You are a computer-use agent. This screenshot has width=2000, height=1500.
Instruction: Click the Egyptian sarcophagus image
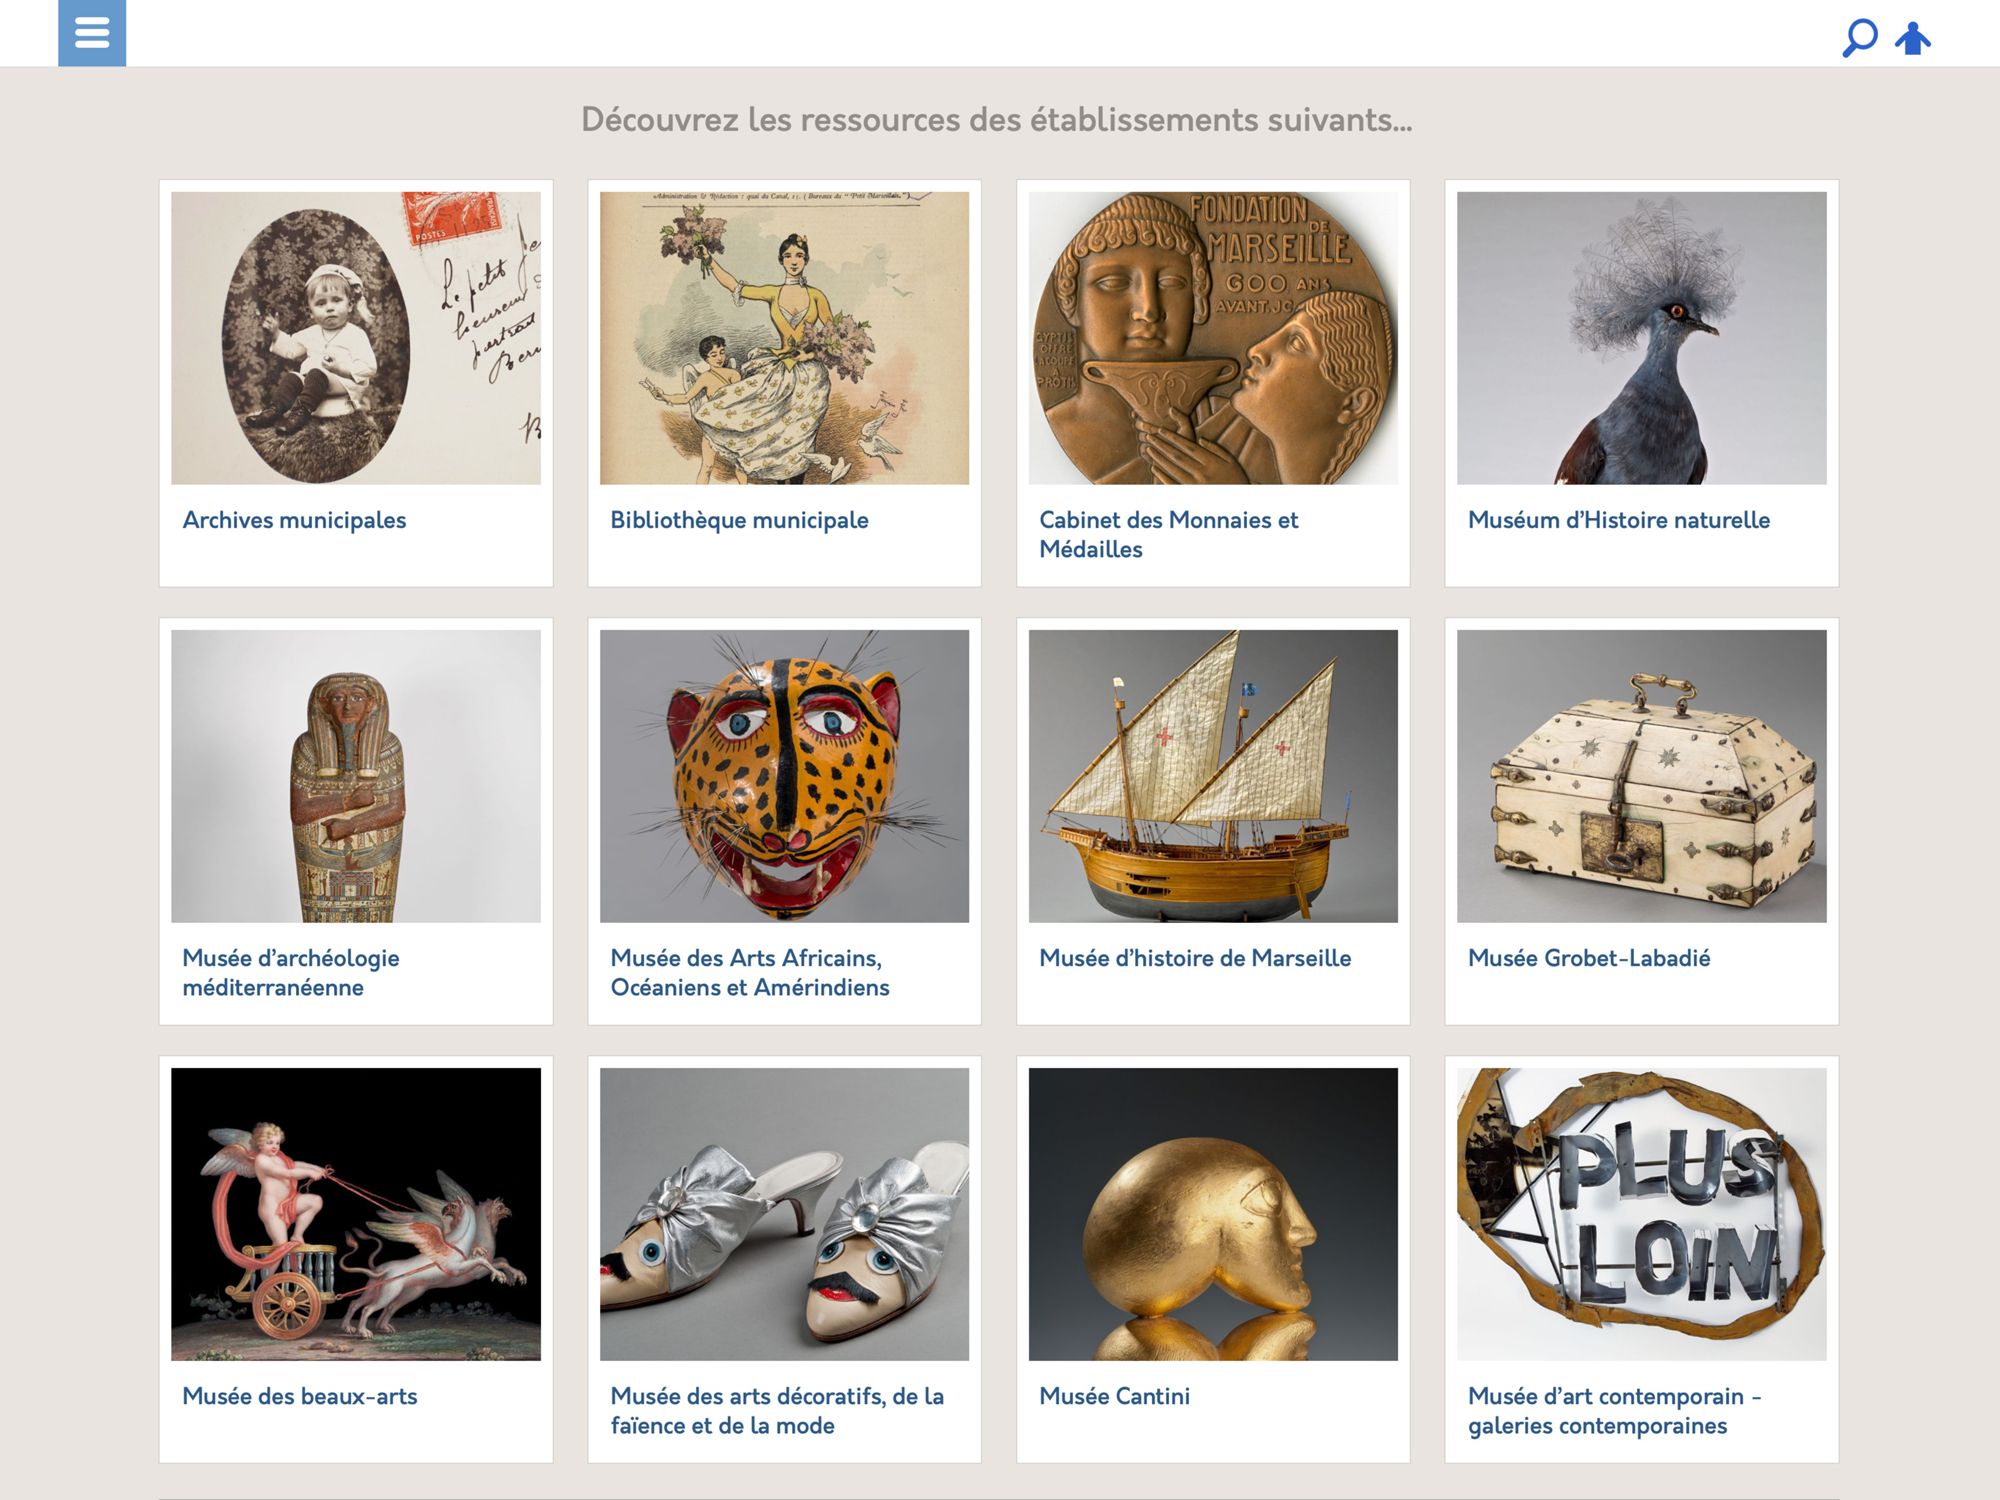[x=356, y=776]
